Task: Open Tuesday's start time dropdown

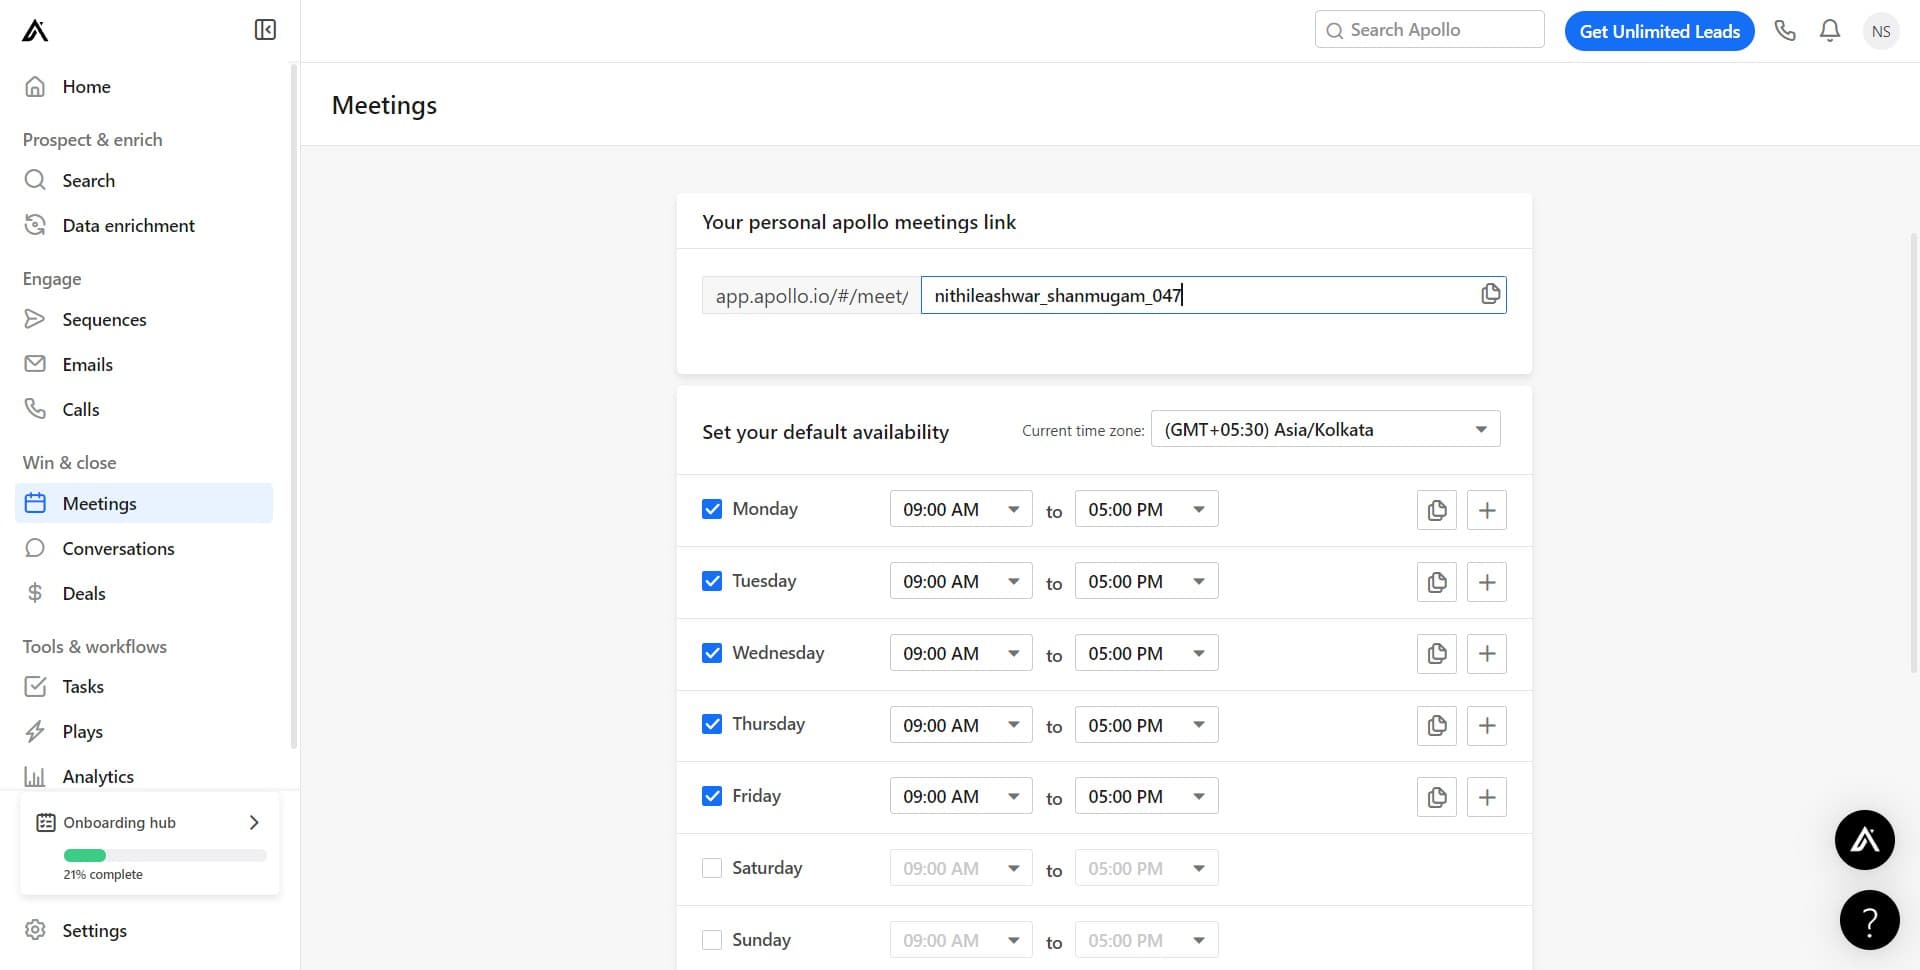Action: coord(961,581)
